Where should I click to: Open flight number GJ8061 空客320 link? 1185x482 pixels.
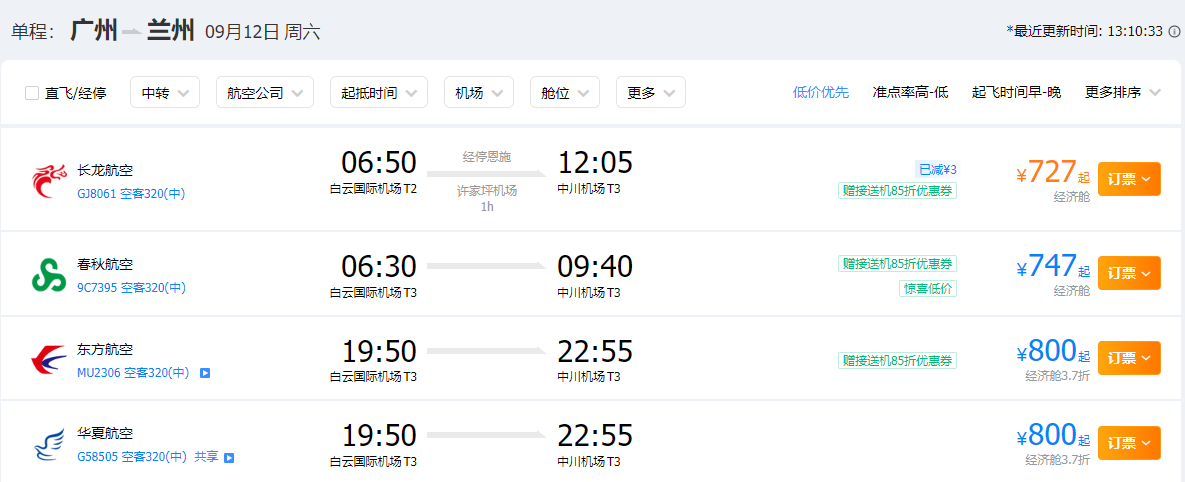(131, 193)
